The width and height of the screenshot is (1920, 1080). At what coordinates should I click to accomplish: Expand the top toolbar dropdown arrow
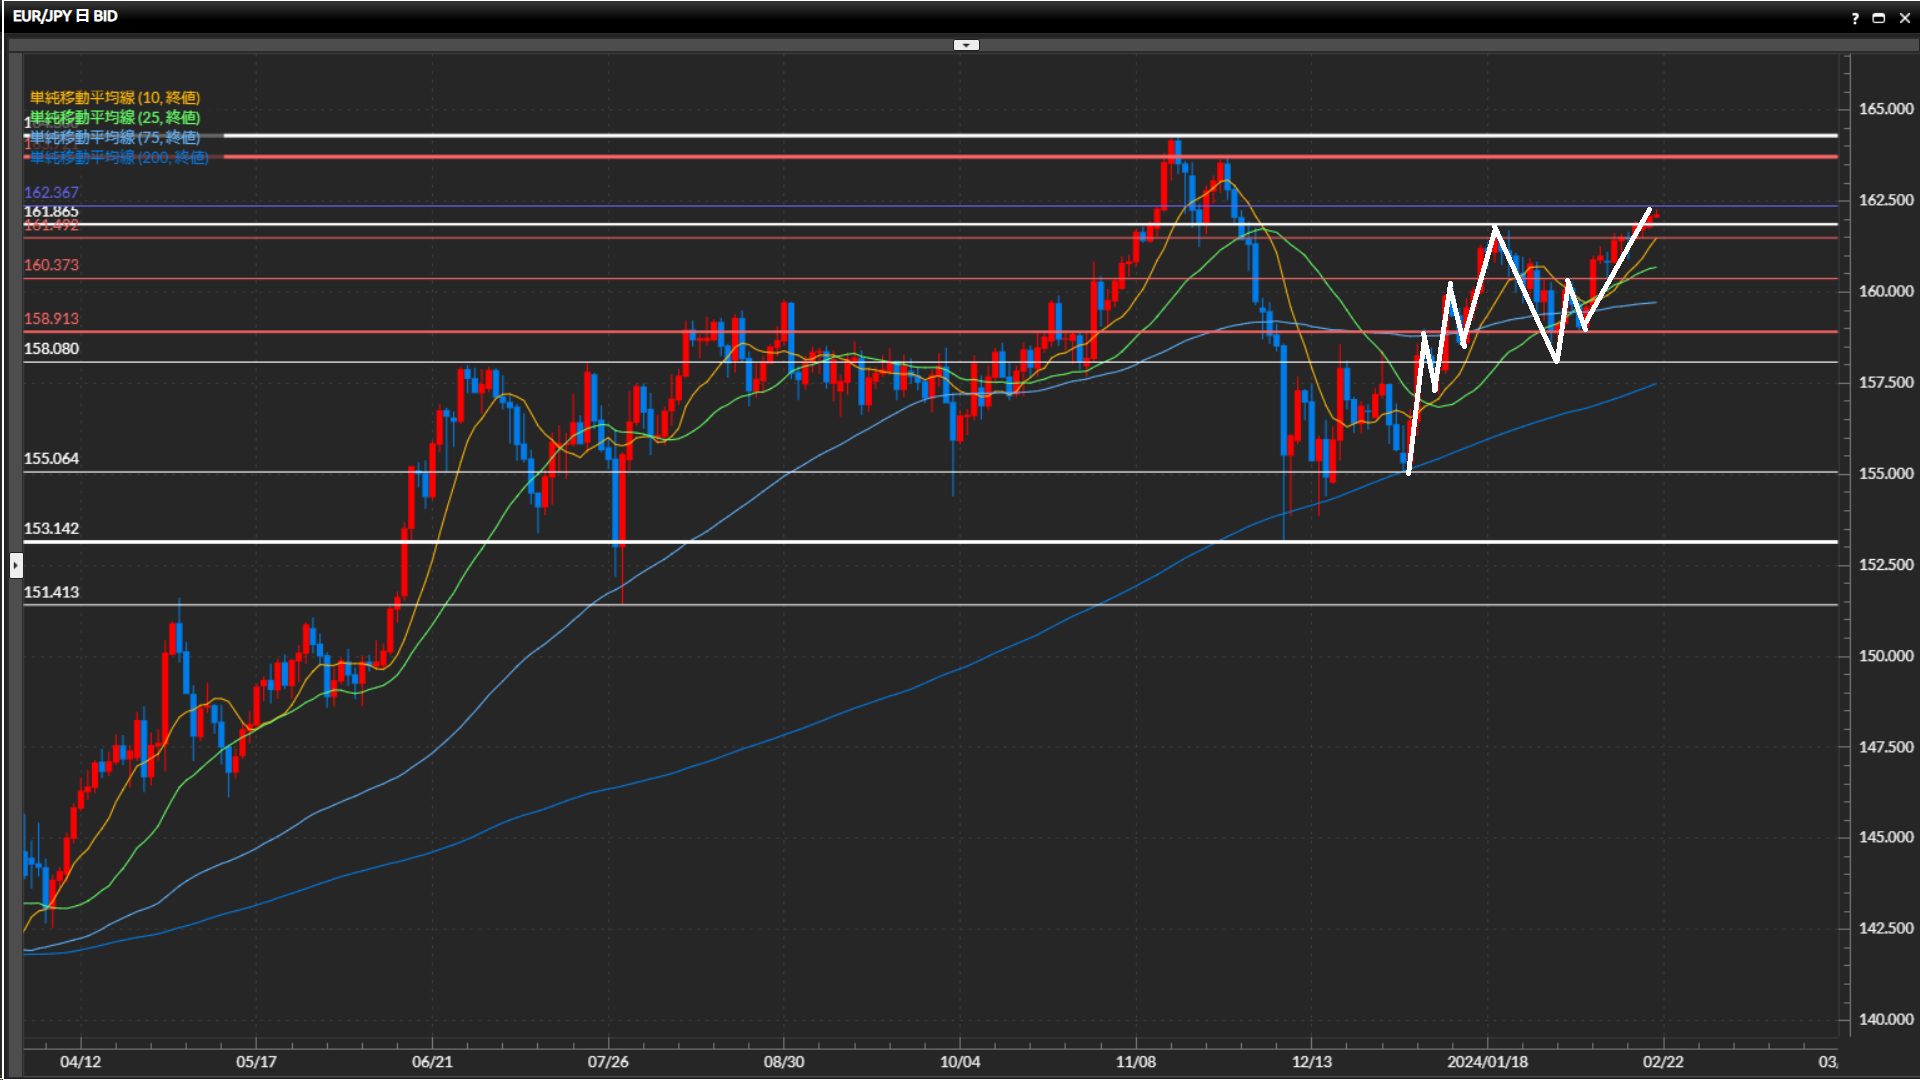tap(966, 45)
